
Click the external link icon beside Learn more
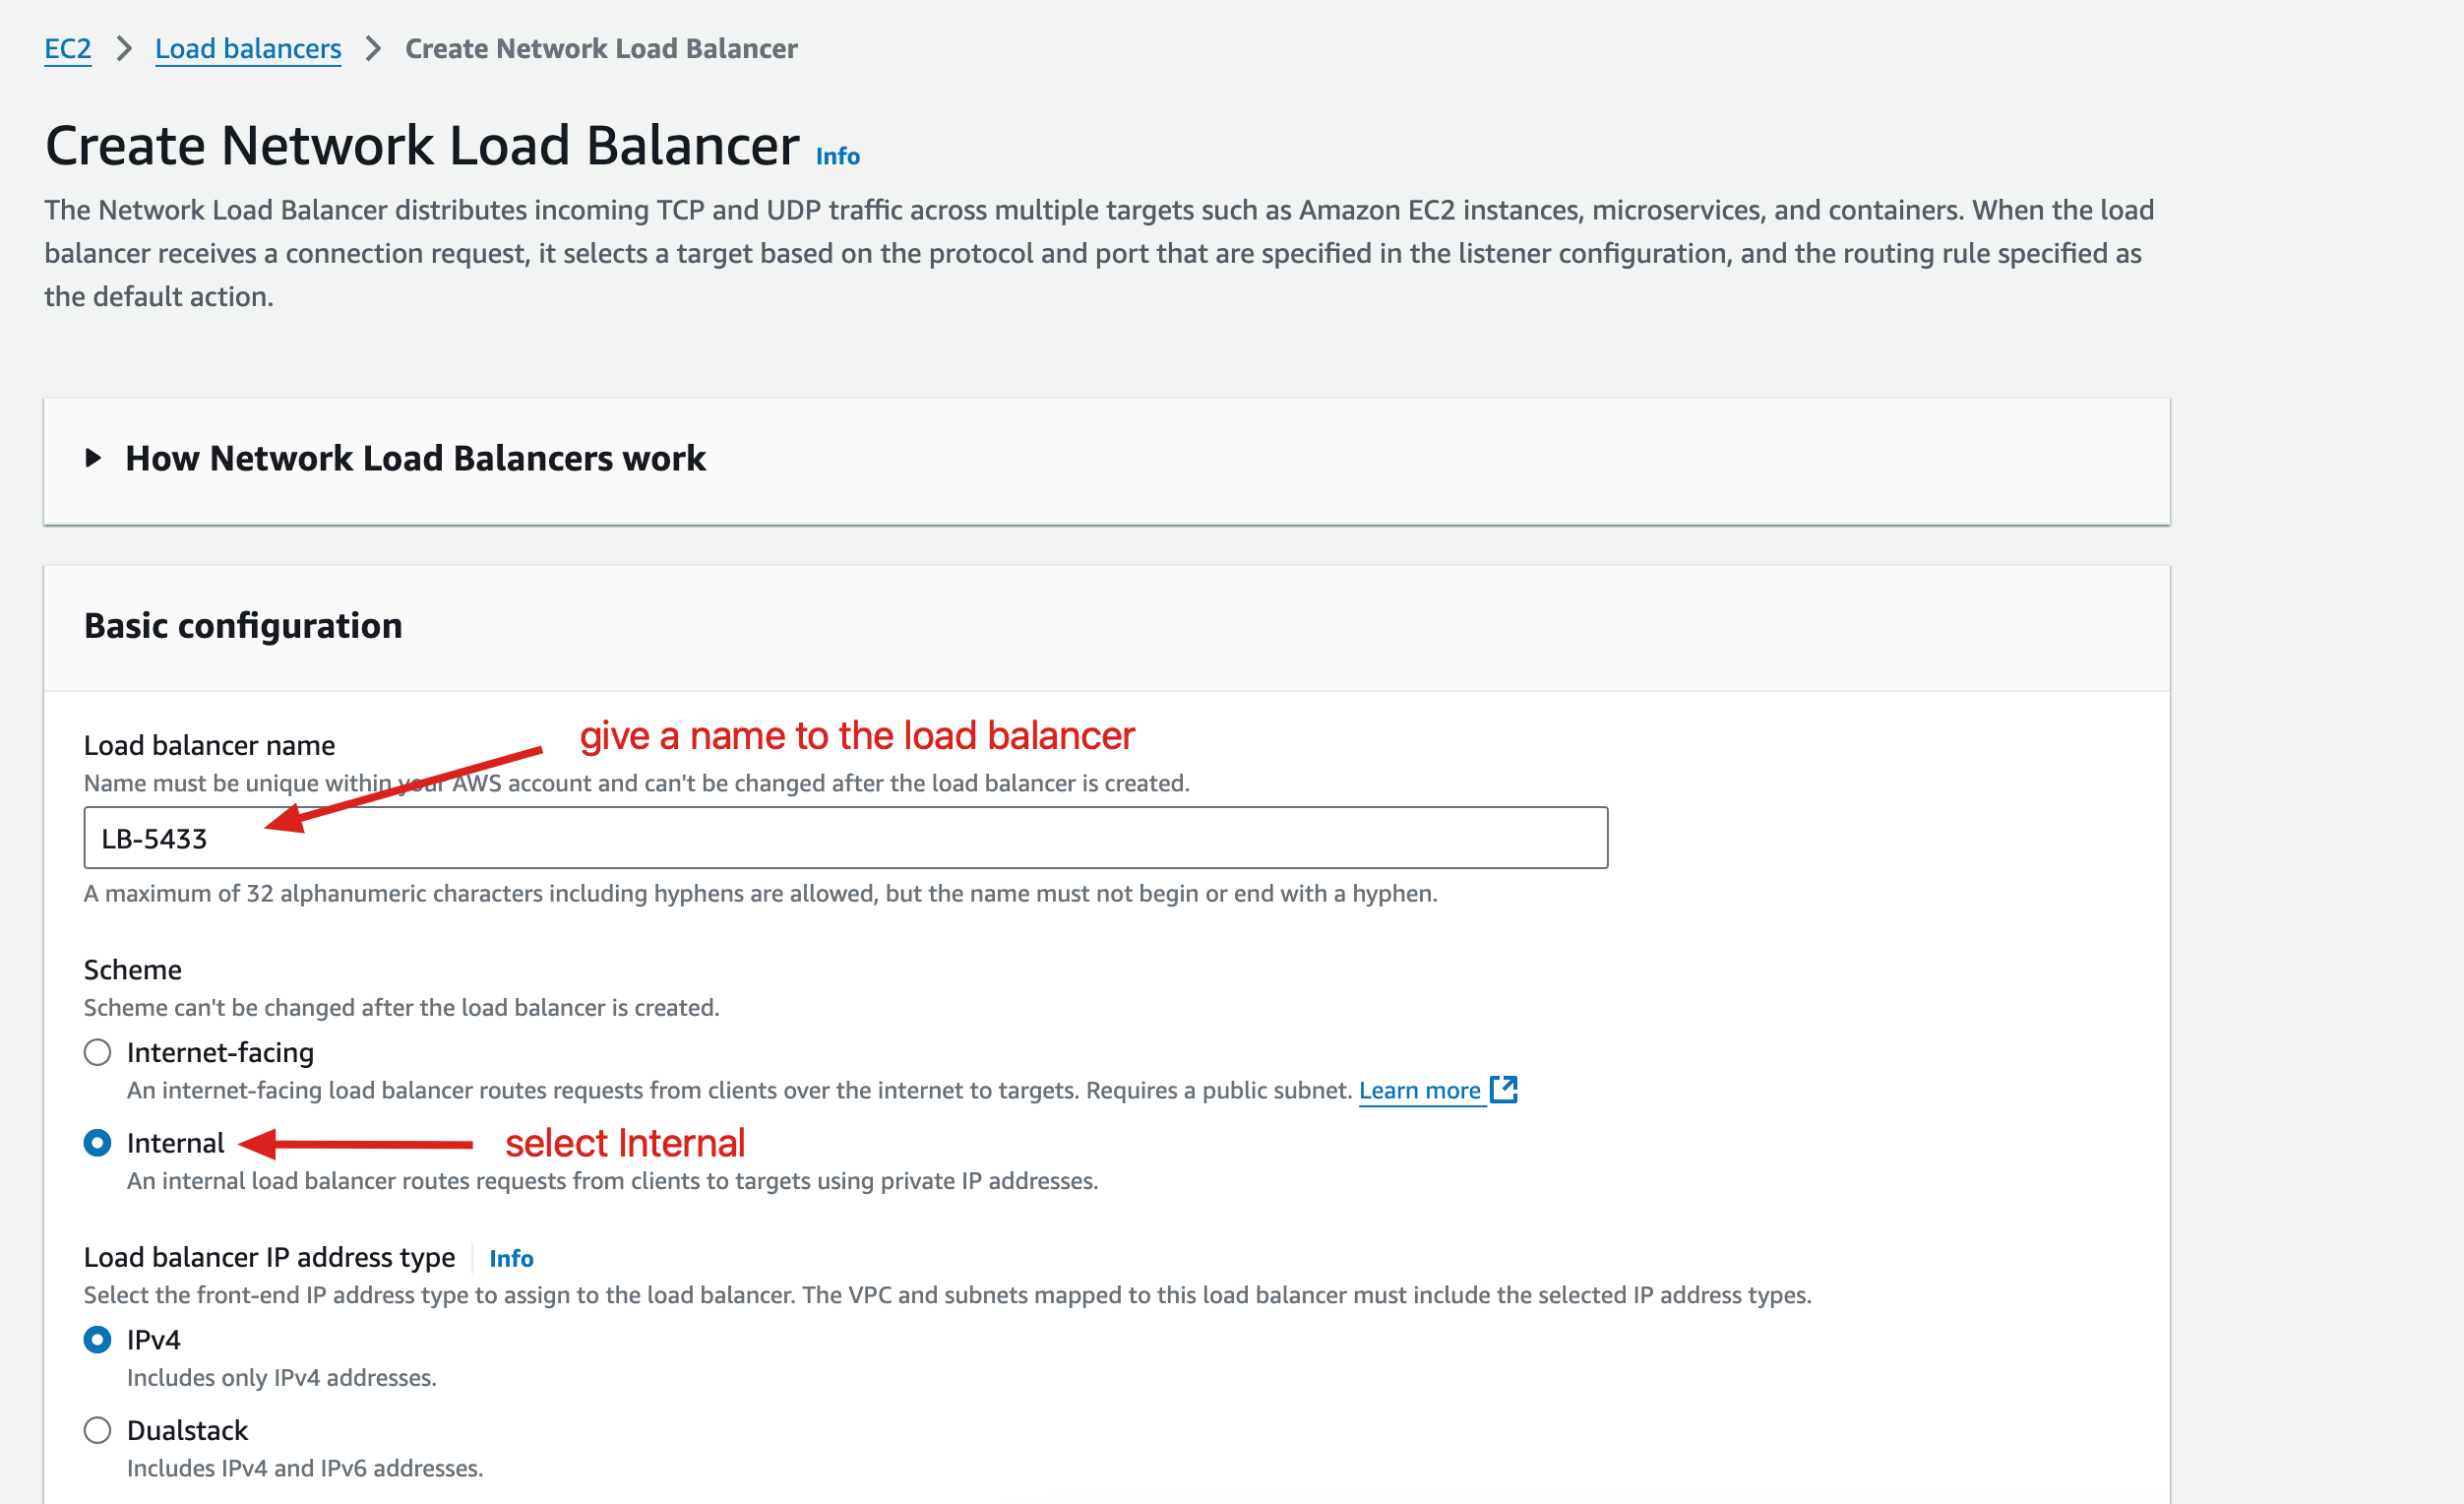click(x=1504, y=1089)
